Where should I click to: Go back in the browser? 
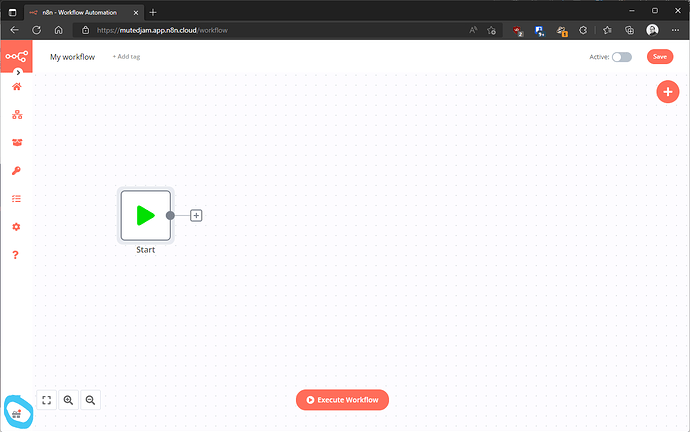point(15,30)
